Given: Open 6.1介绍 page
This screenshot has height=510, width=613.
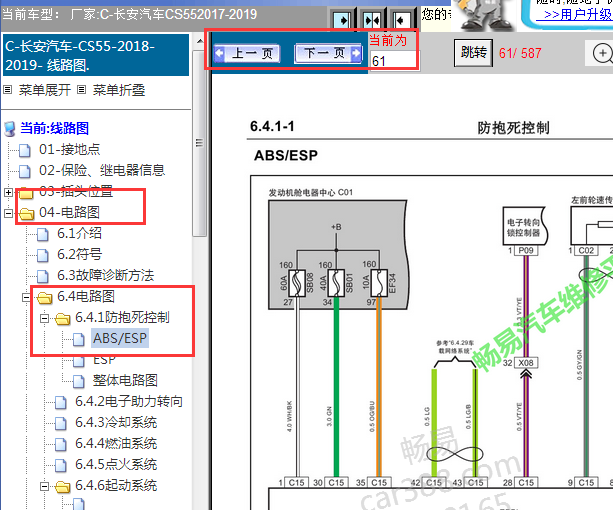Looking at the screenshot, I should point(79,233).
